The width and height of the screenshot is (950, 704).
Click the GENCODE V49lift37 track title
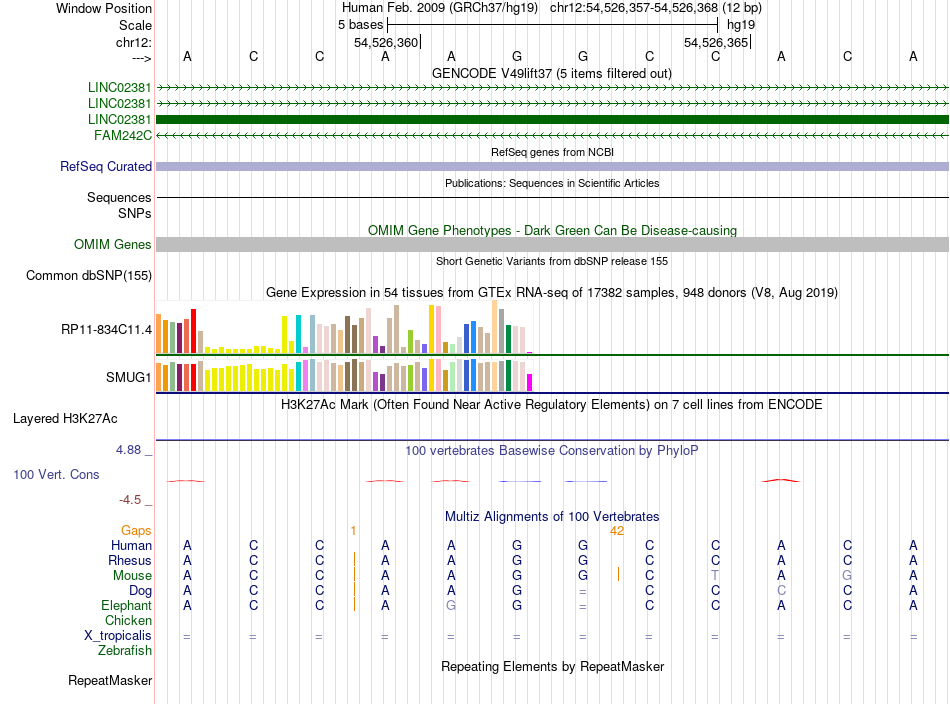point(551,74)
